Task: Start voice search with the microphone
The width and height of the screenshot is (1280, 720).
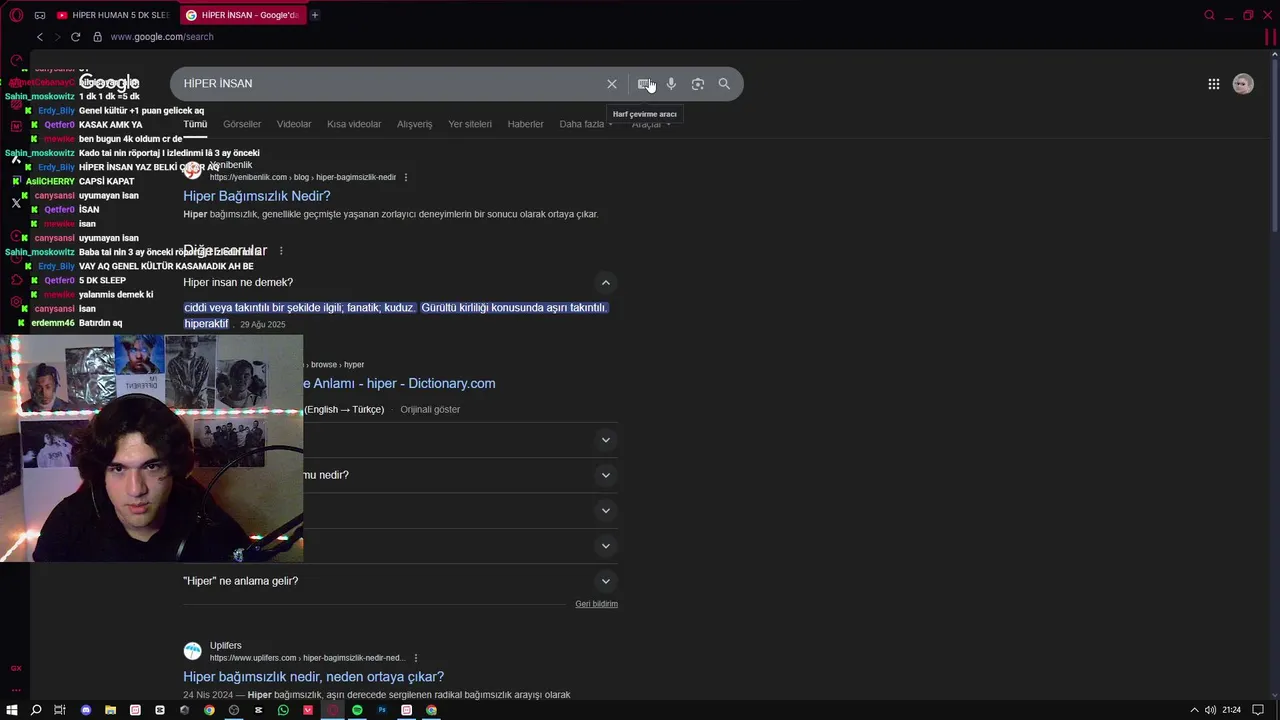Action: point(671,84)
